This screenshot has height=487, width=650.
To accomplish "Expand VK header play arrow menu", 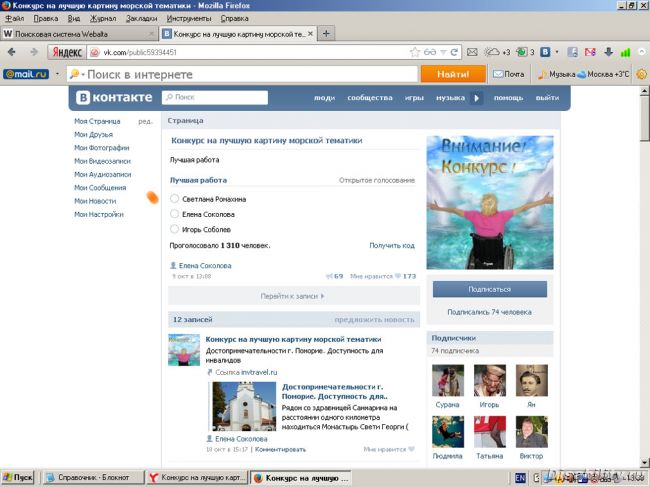I will [x=476, y=98].
